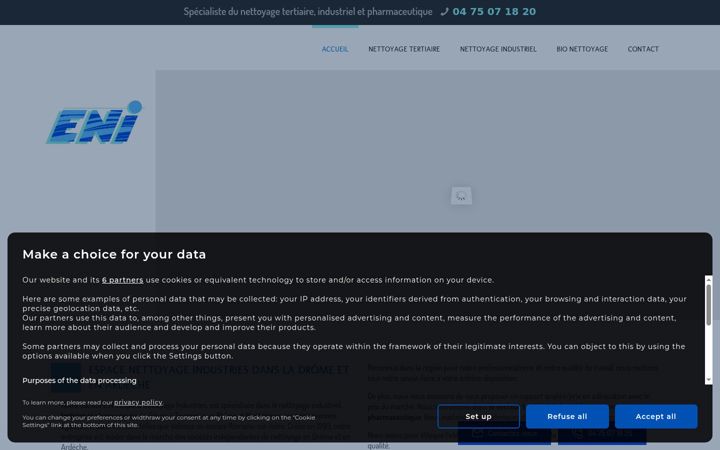This screenshot has width=720, height=450.
Task: Open the Contact page from the menu
Action: [643, 49]
